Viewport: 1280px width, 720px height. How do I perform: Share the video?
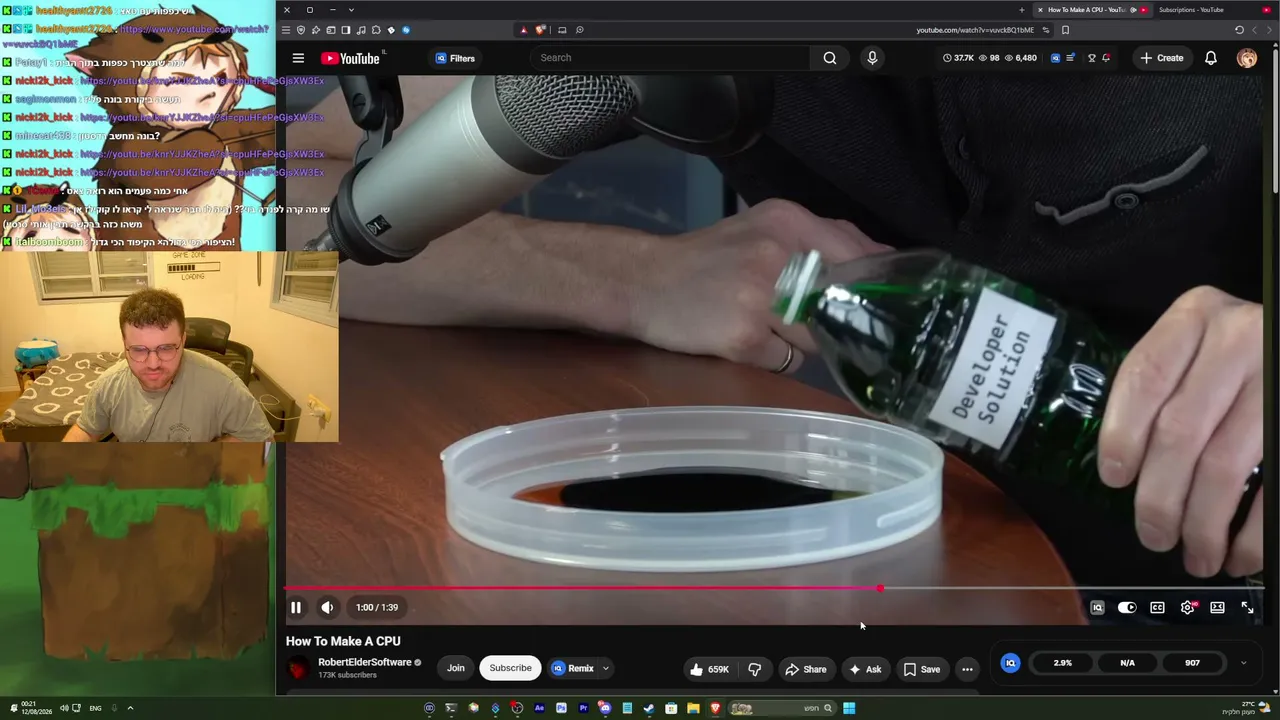click(806, 669)
